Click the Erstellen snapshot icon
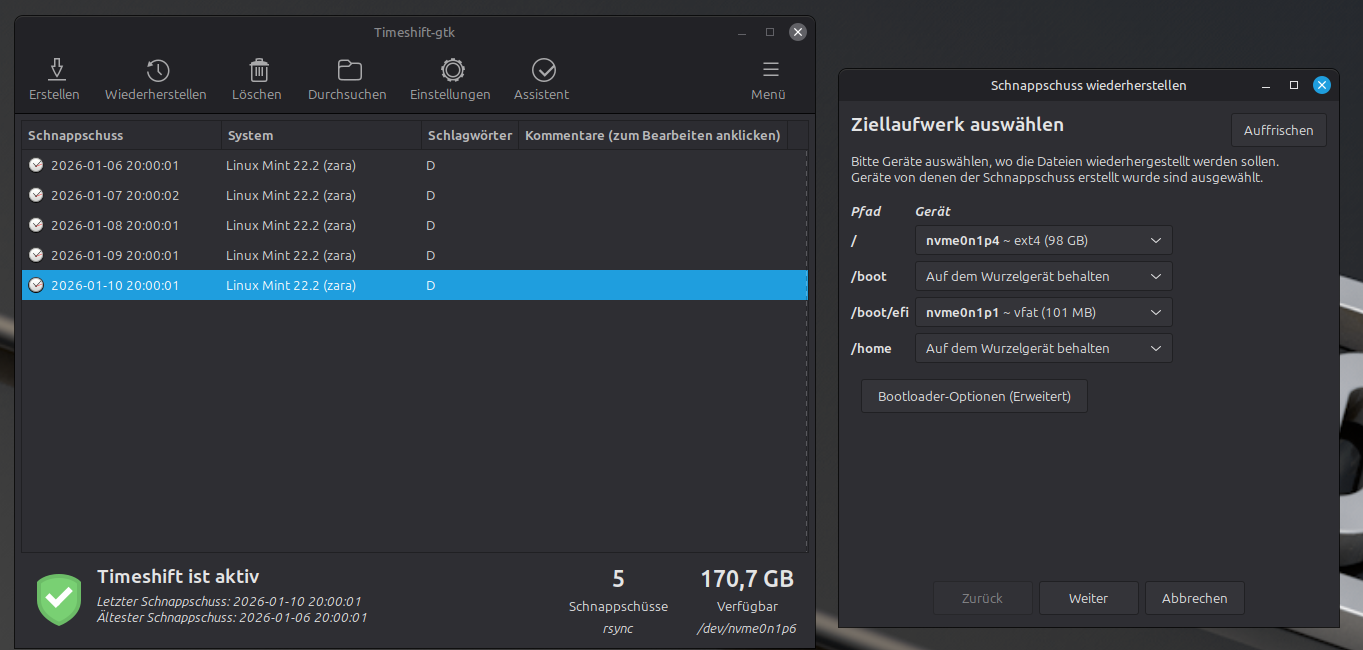The width and height of the screenshot is (1363, 650). 57,70
